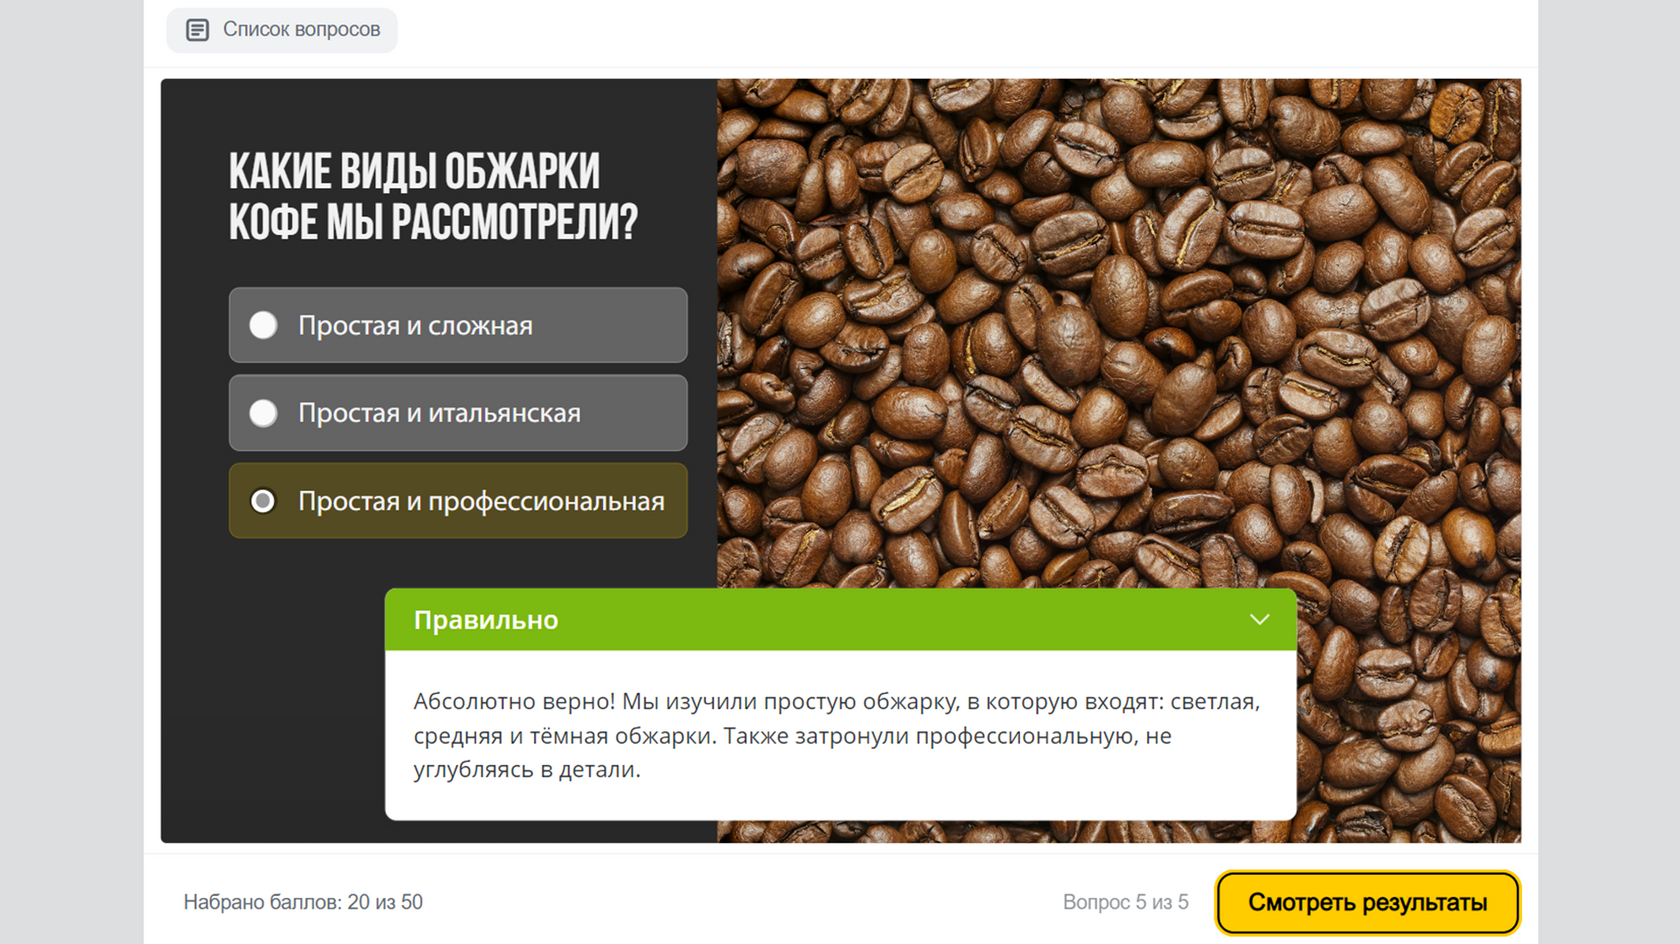This screenshot has height=944, width=1680.
Task: Click the Список вопросов label text
Action: [x=301, y=30]
